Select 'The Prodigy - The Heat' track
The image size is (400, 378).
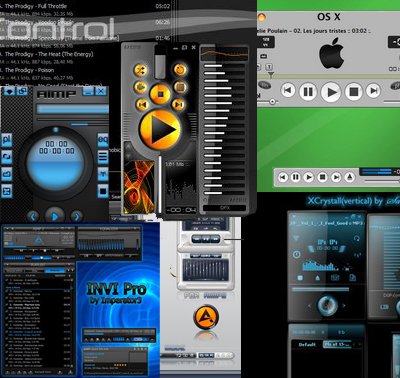point(49,54)
